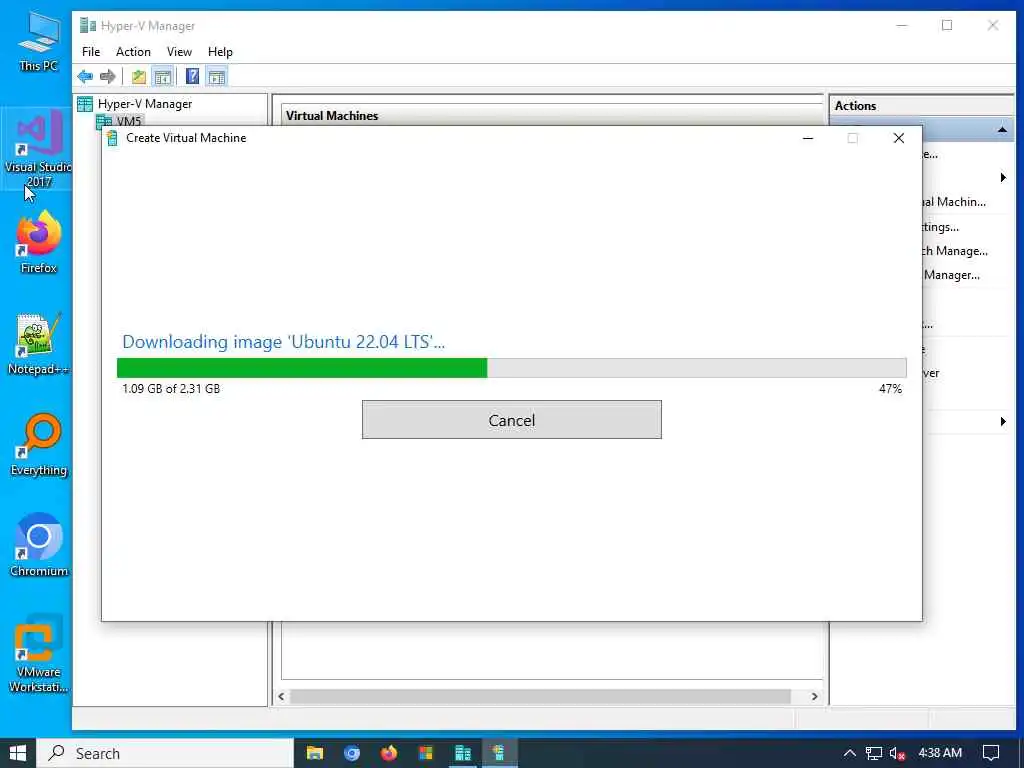This screenshot has height=768, width=1024.
Task: Click the 'al Machin...' action in Actions pane
Action: (x=954, y=202)
